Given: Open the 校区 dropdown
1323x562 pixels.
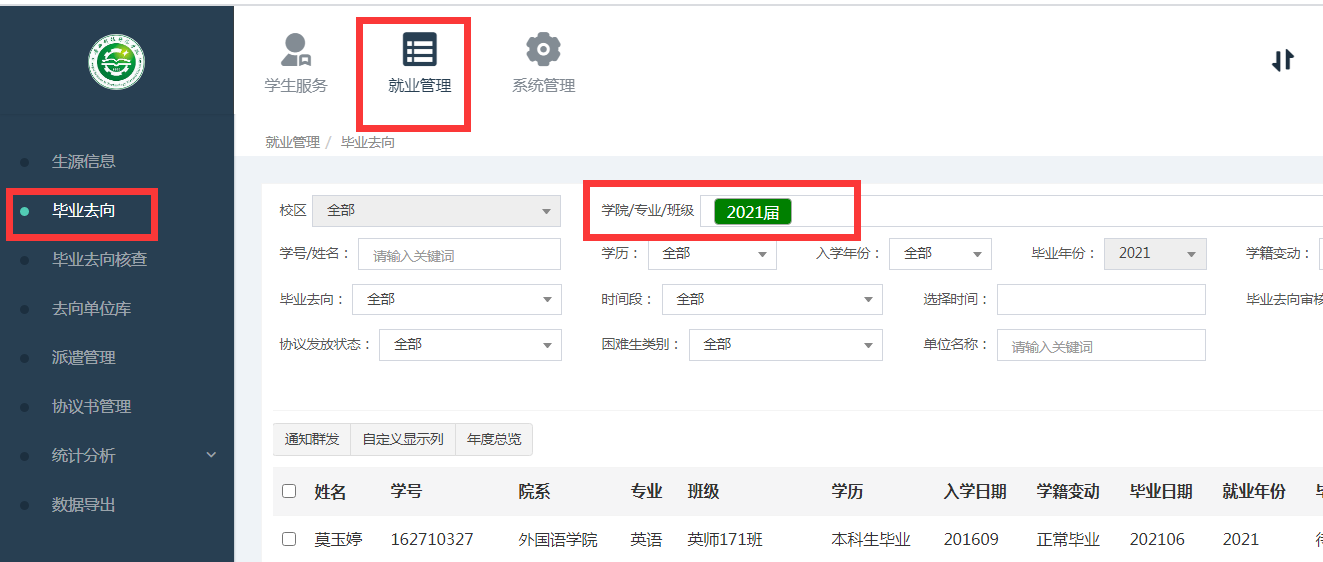Looking at the screenshot, I should (436, 211).
